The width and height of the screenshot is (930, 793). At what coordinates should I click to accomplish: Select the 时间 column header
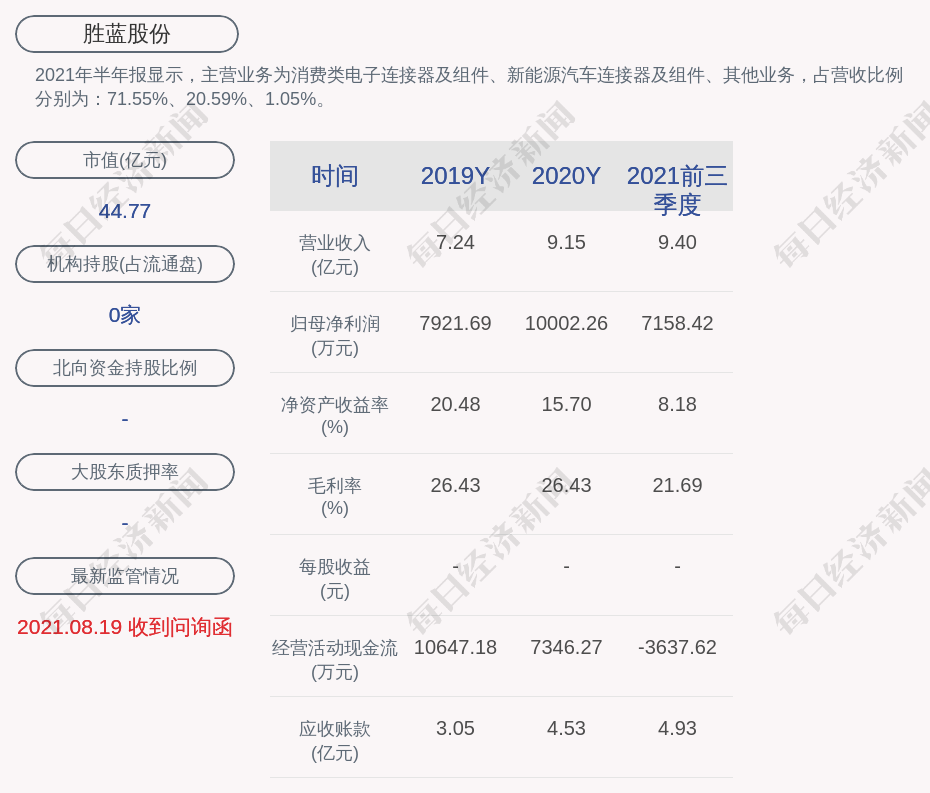pos(334,176)
